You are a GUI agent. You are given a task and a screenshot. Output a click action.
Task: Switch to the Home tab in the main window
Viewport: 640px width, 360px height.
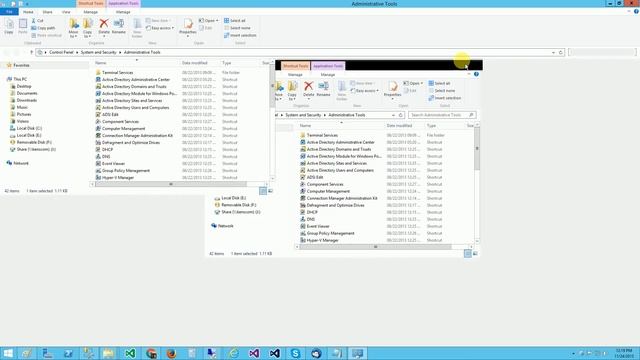(x=28, y=12)
